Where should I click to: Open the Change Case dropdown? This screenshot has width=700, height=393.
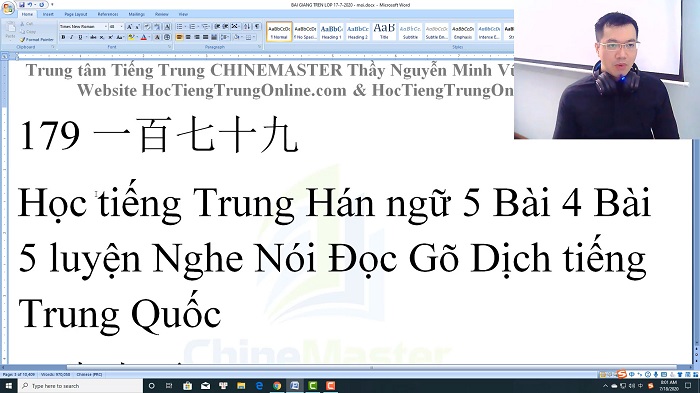point(120,37)
